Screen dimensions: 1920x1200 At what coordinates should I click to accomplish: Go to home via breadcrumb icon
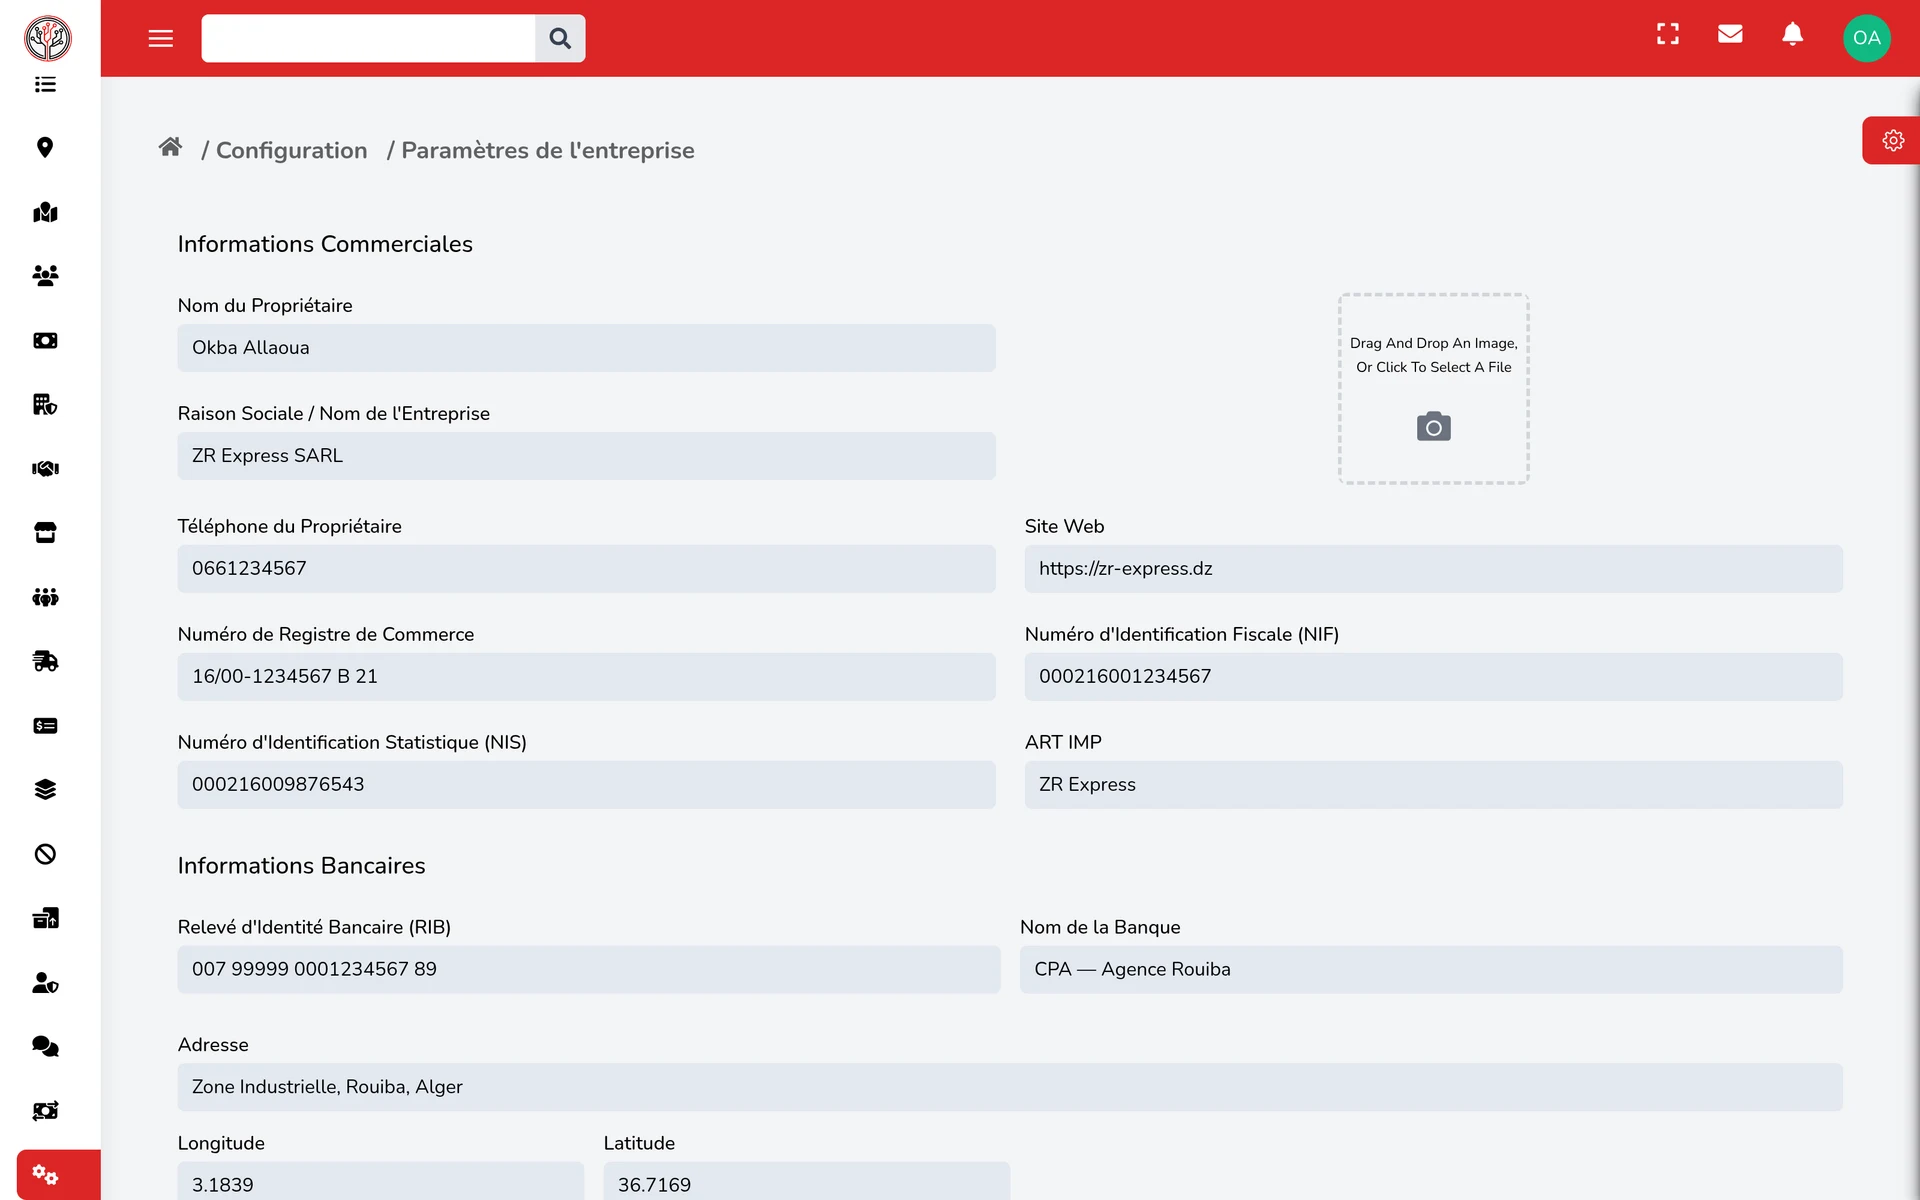[x=170, y=148]
